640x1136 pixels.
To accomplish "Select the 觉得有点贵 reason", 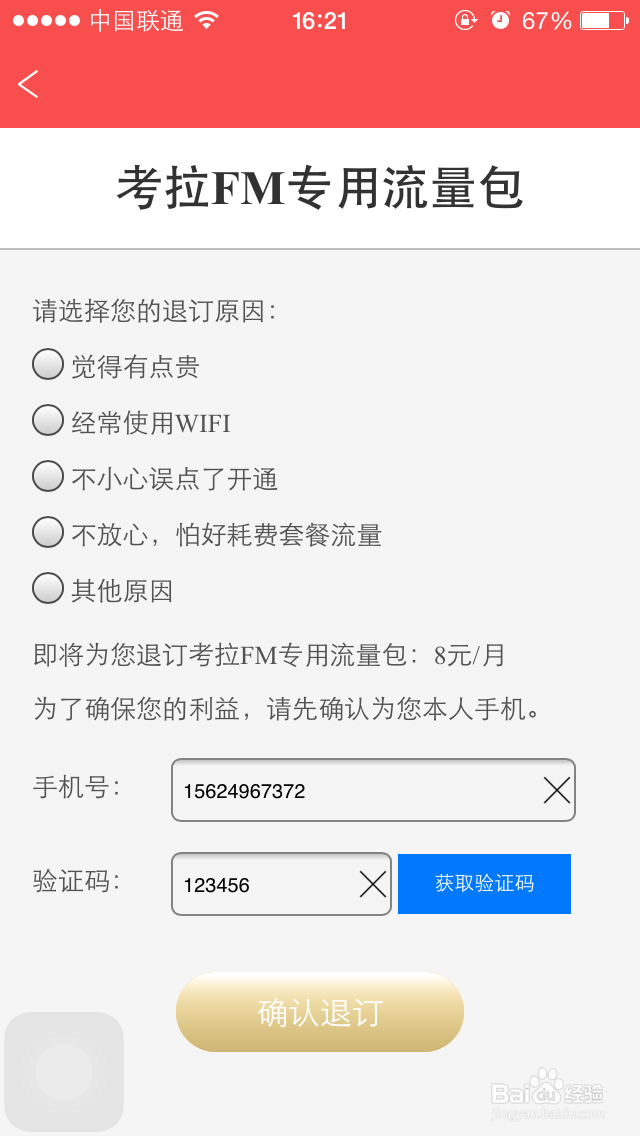I will [x=48, y=365].
